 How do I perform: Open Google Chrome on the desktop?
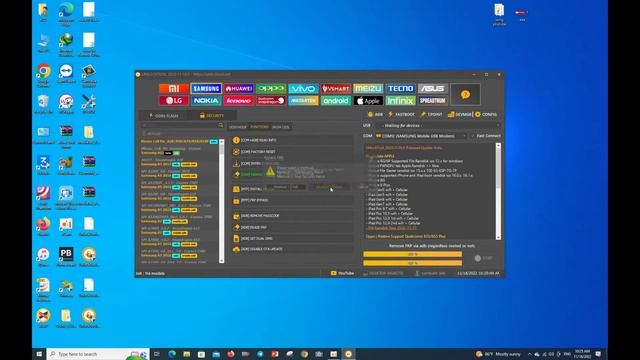[43, 75]
